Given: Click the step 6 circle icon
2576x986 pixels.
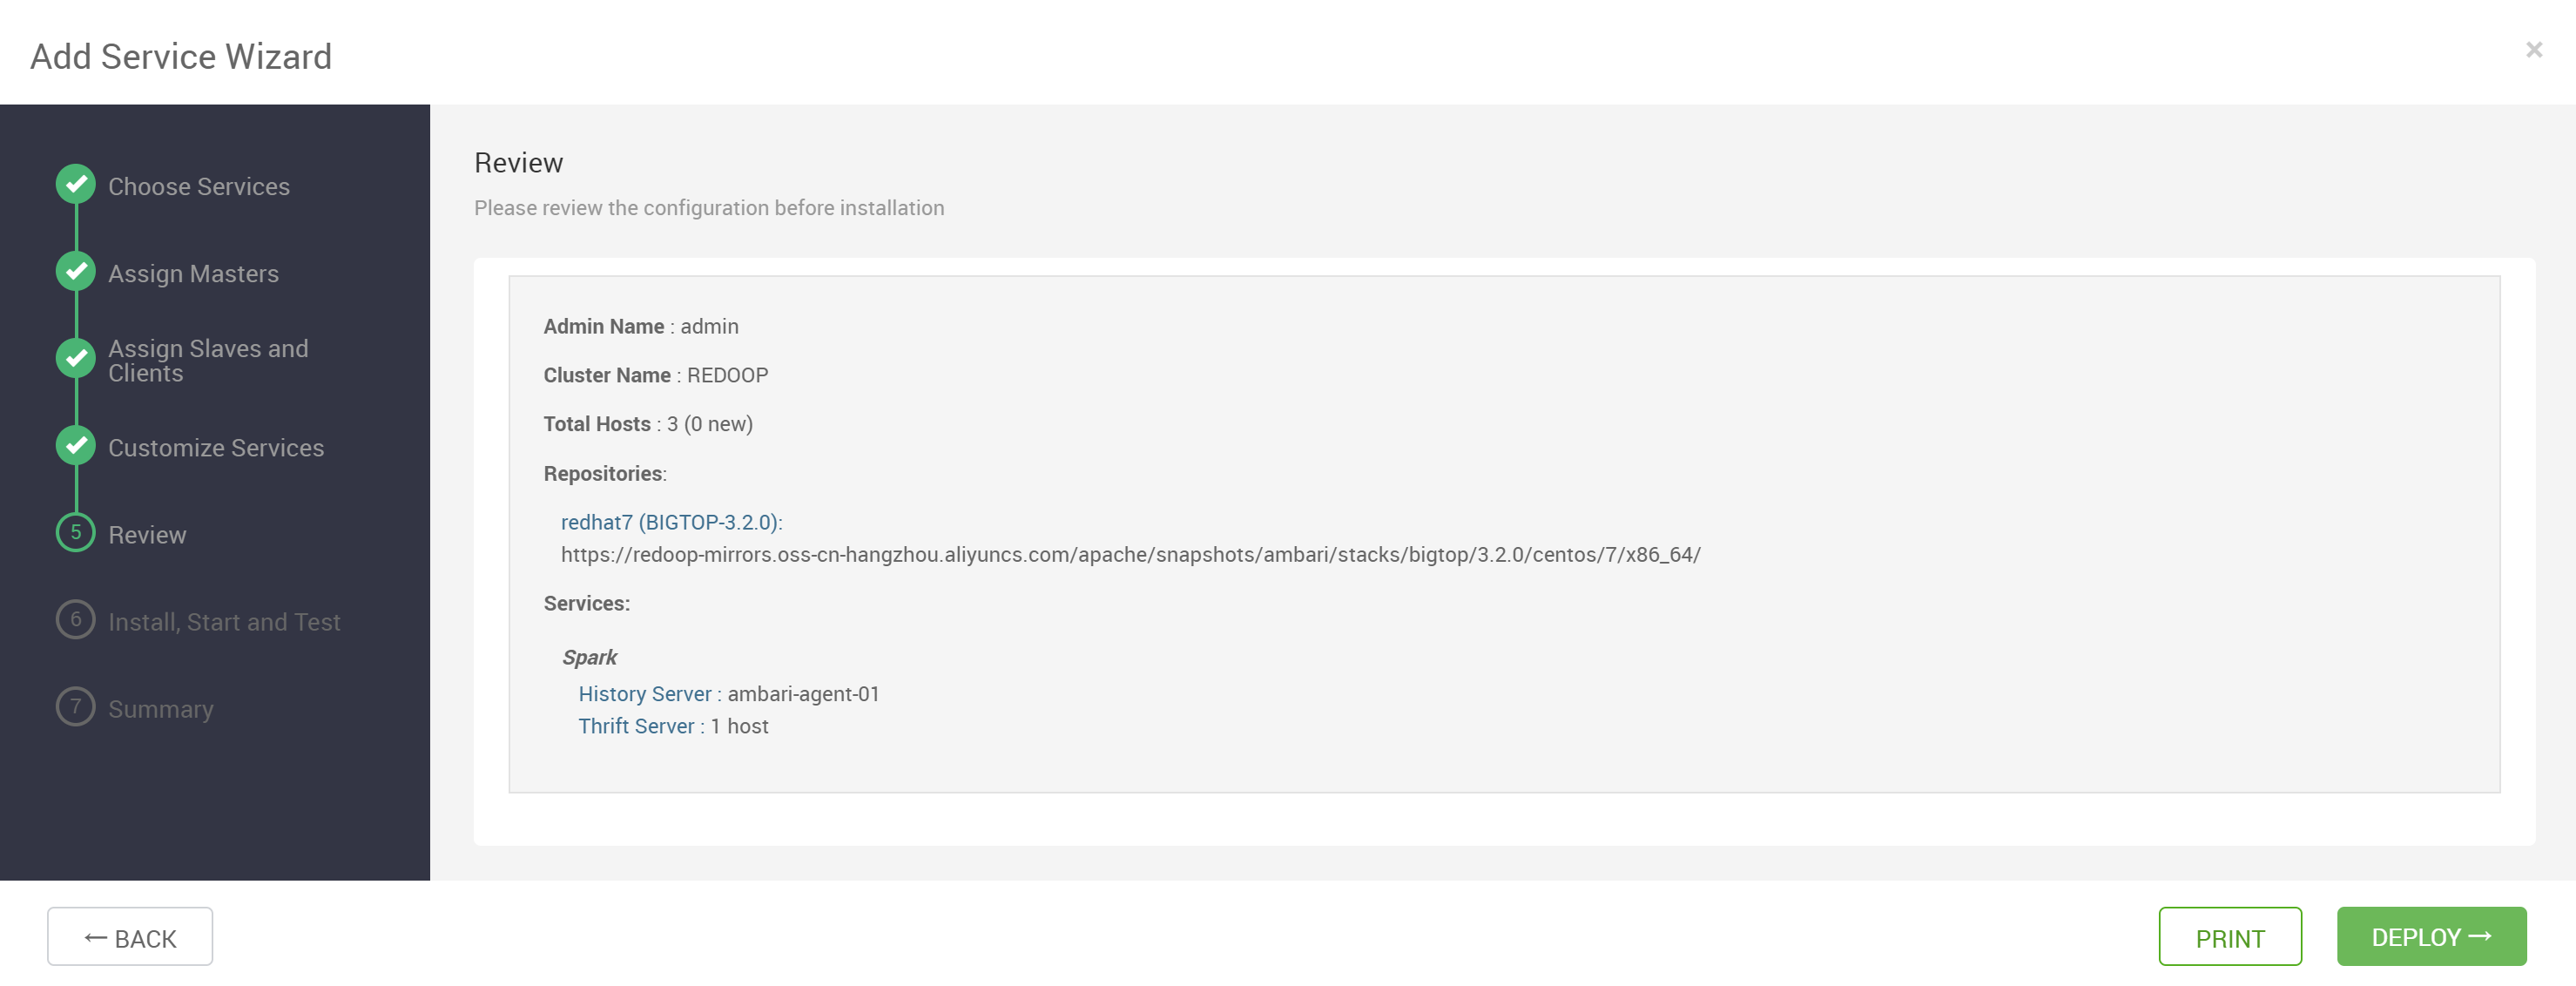Looking at the screenshot, I should [76, 619].
